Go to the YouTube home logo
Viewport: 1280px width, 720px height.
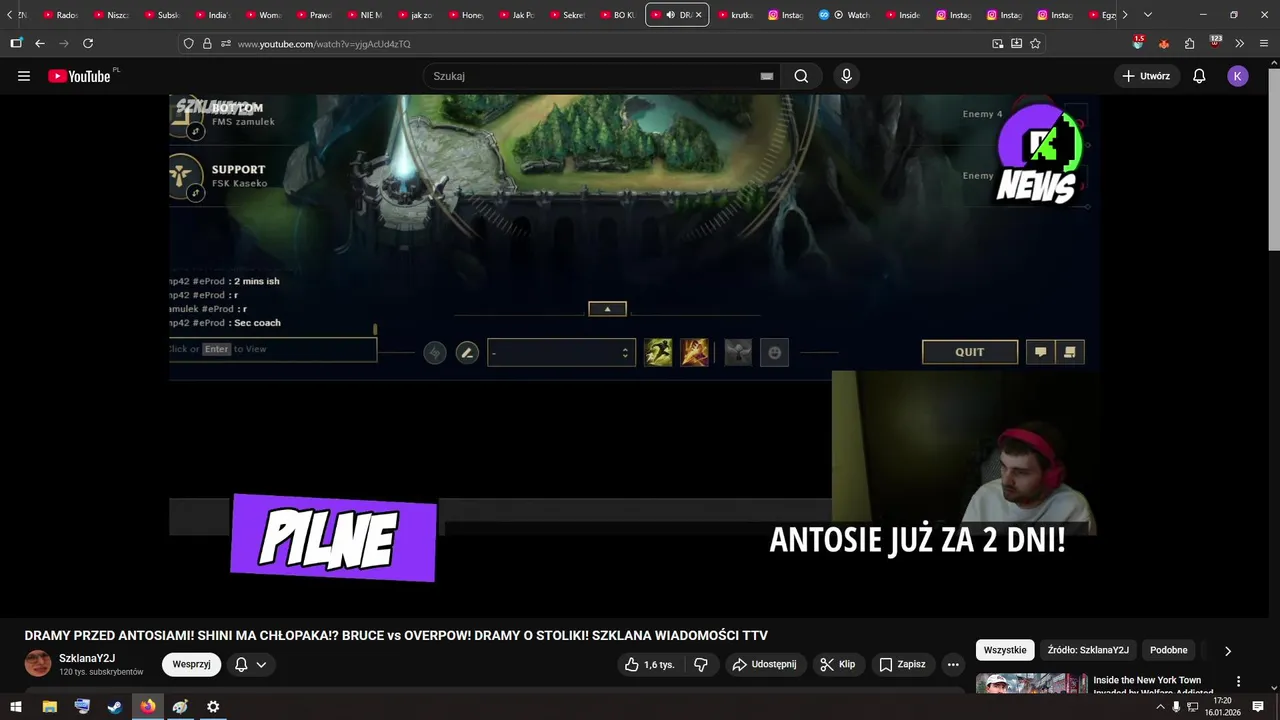(x=79, y=76)
